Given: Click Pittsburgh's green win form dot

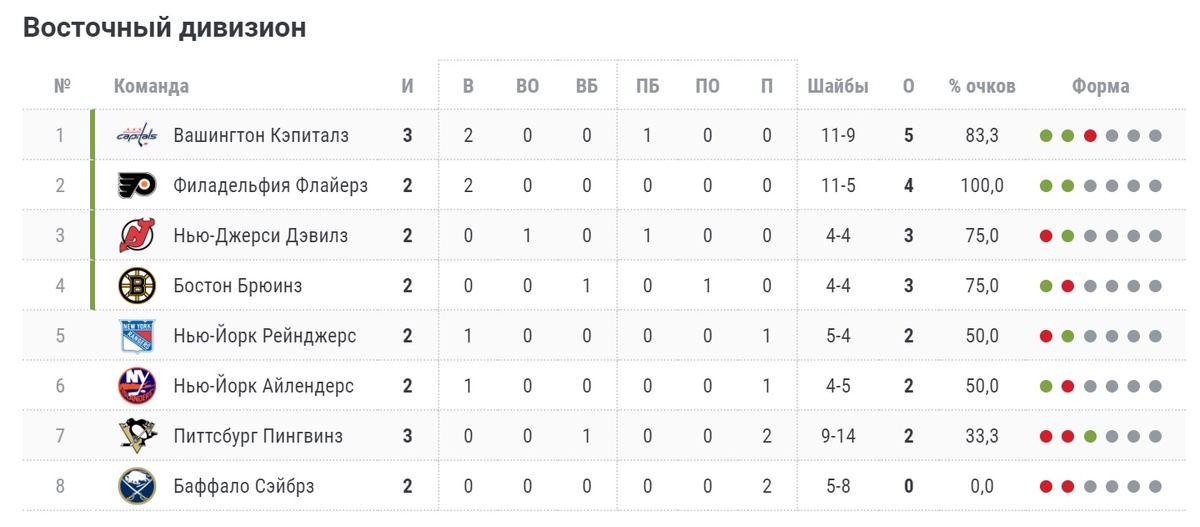Looking at the screenshot, I should 1090,437.
